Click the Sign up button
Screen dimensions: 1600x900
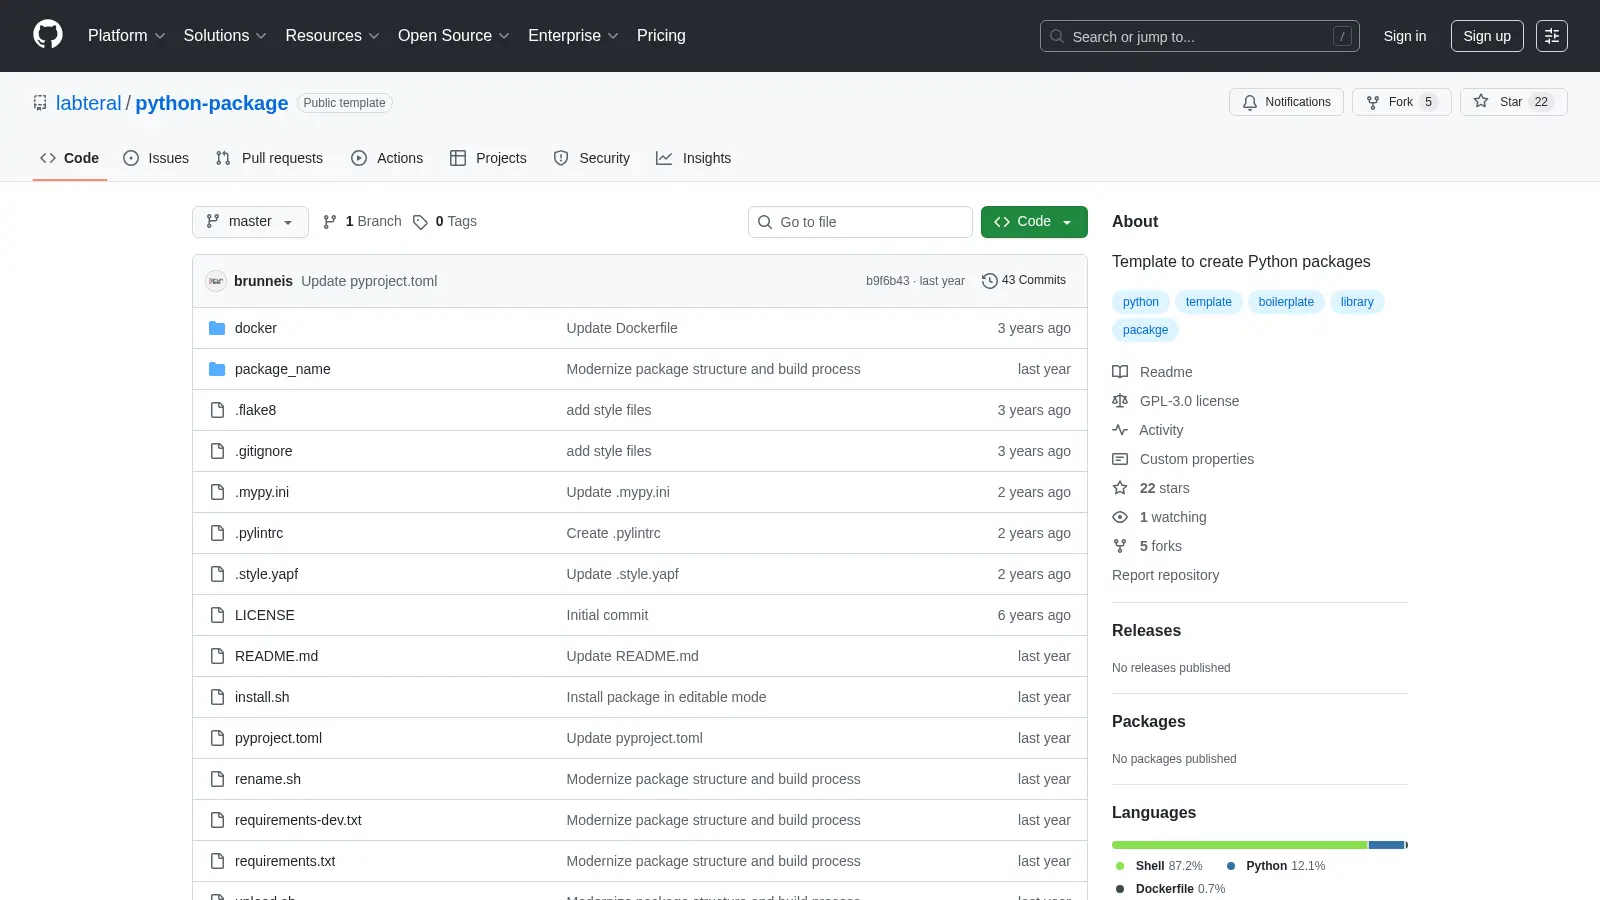[x=1487, y=36]
